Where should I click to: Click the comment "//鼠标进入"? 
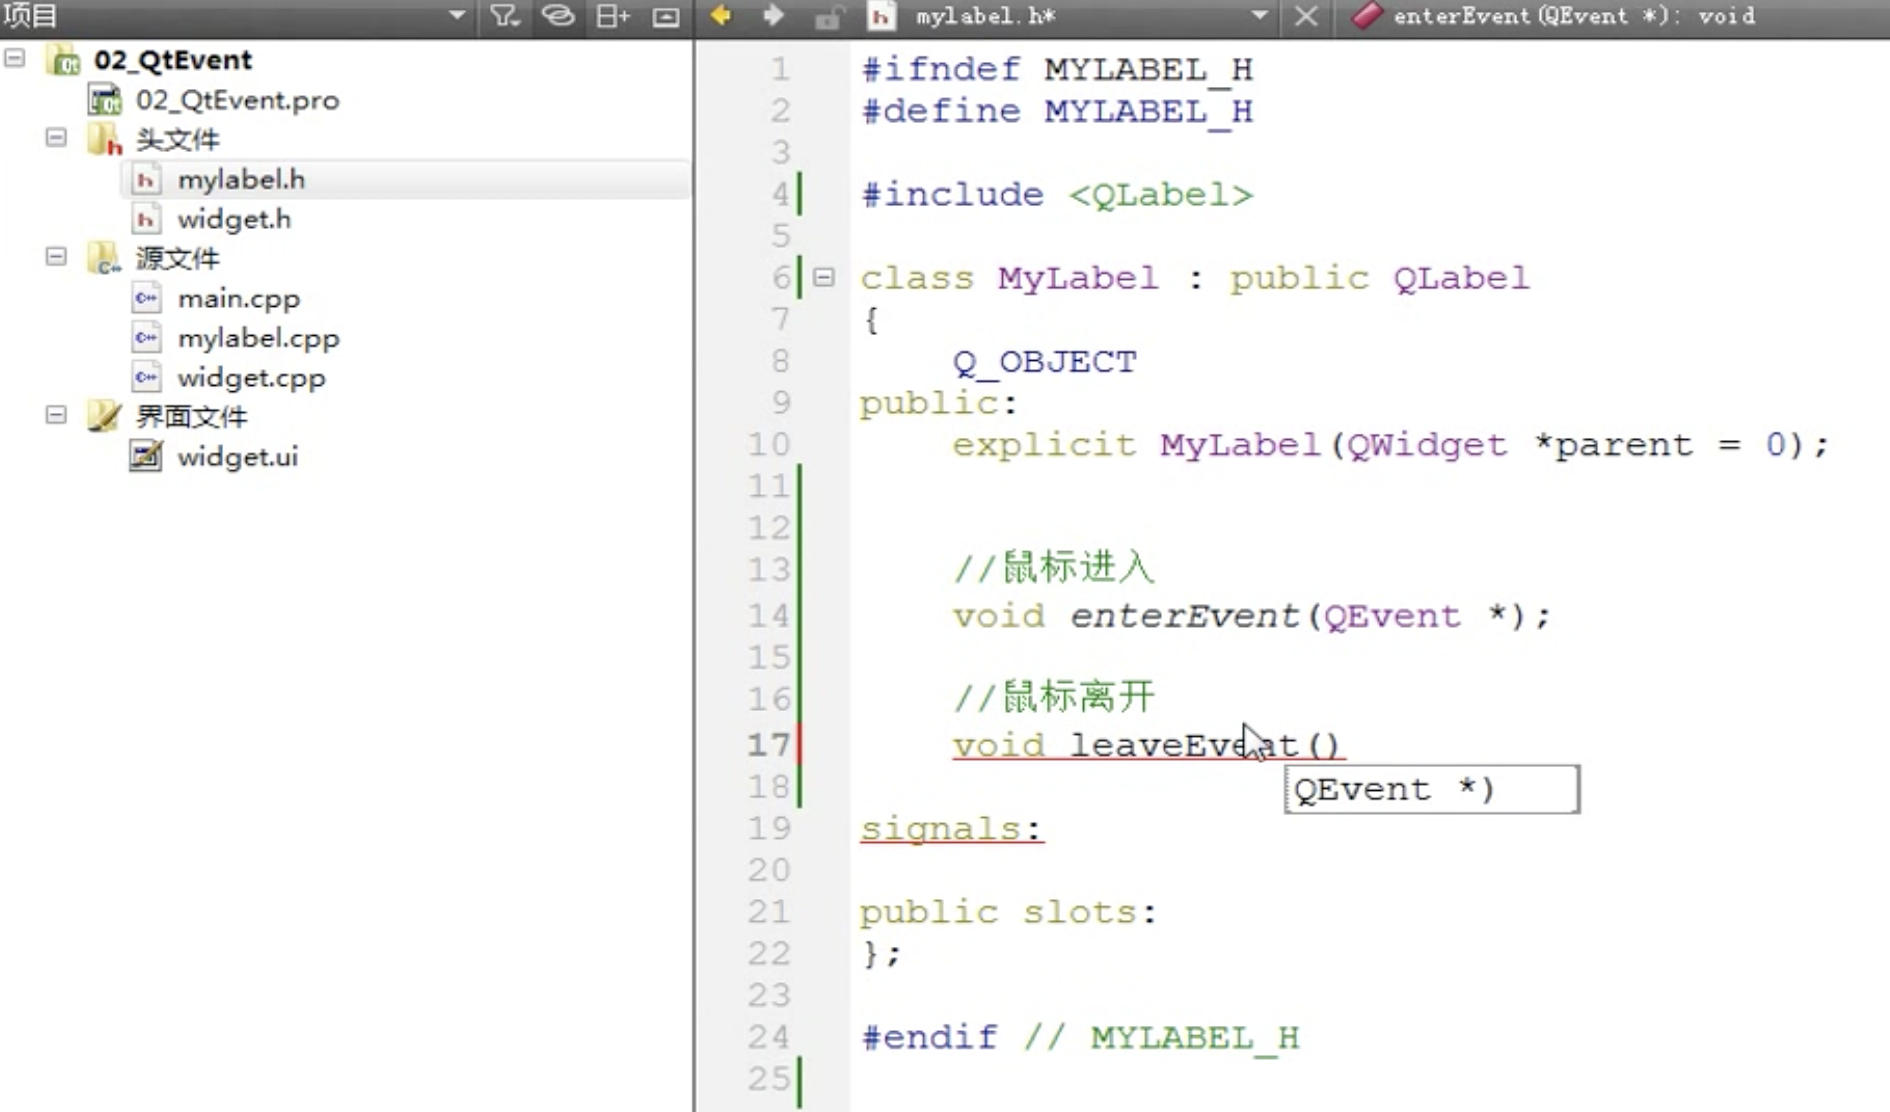tap(1054, 568)
